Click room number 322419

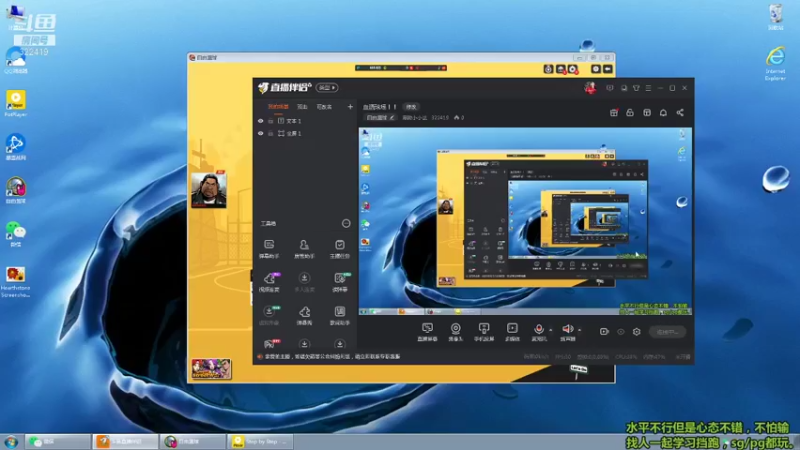[x=440, y=117]
